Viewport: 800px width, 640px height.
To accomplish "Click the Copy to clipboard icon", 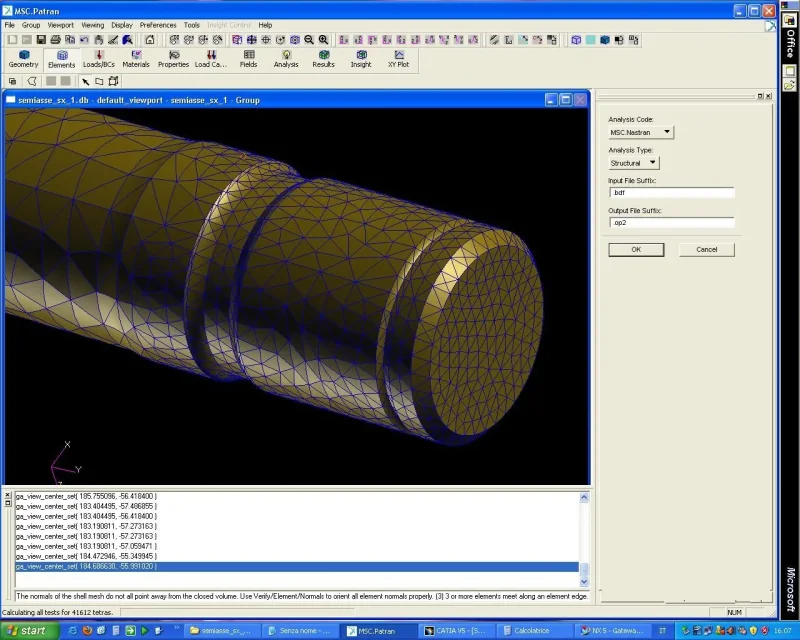I will (x=70, y=40).
